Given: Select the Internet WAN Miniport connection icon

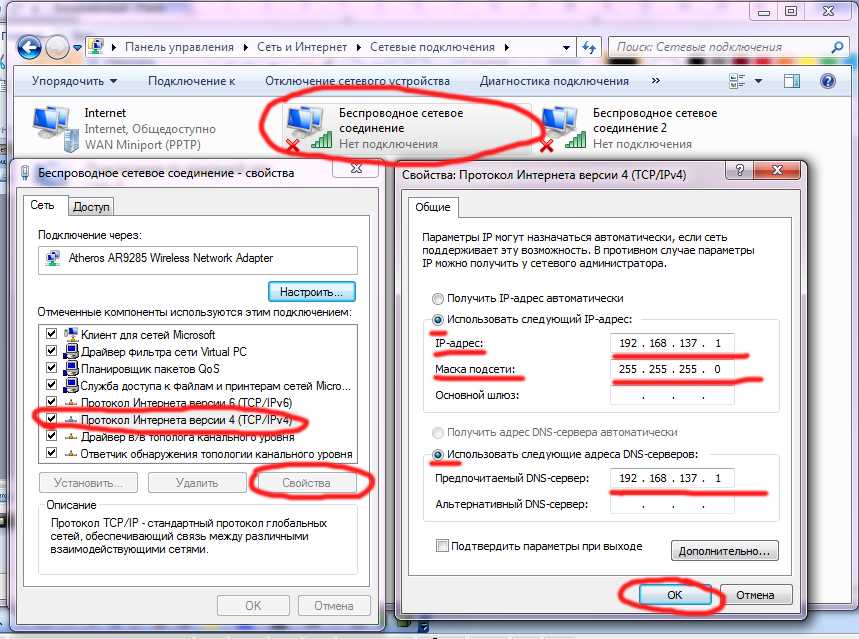Looking at the screenshot, I should 56,130.
